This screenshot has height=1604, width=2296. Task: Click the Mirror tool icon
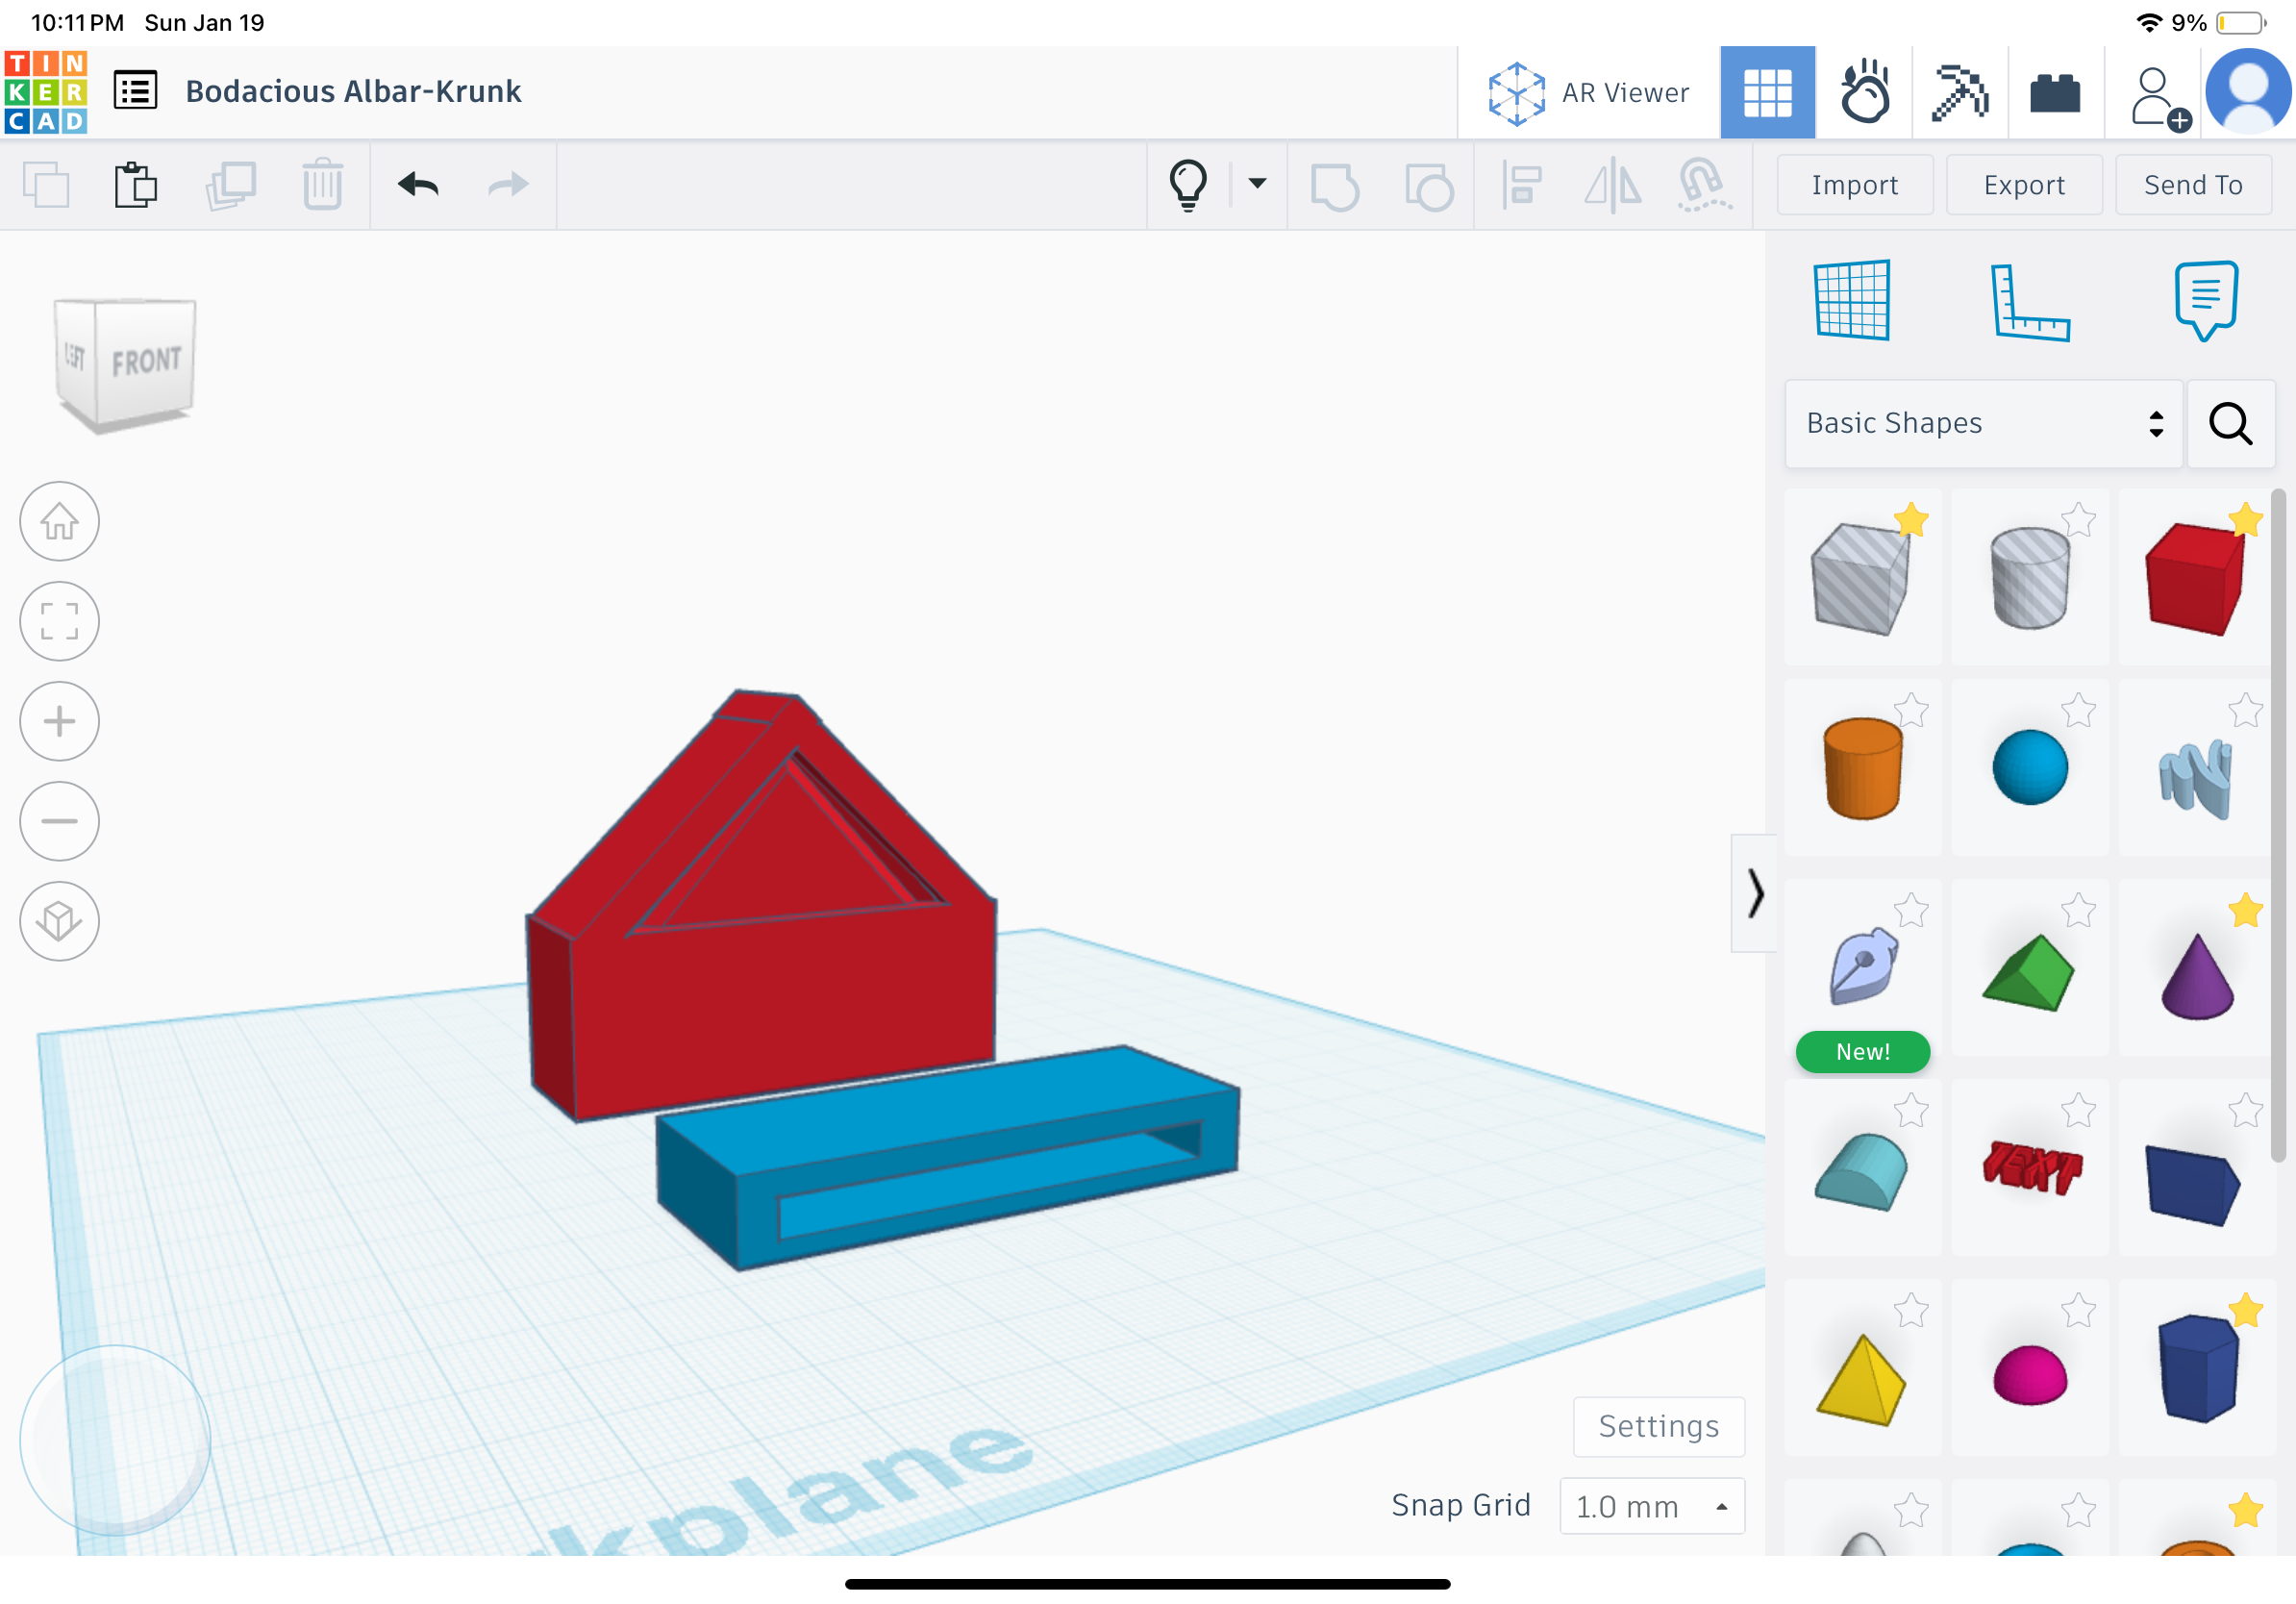[1613, 186]
